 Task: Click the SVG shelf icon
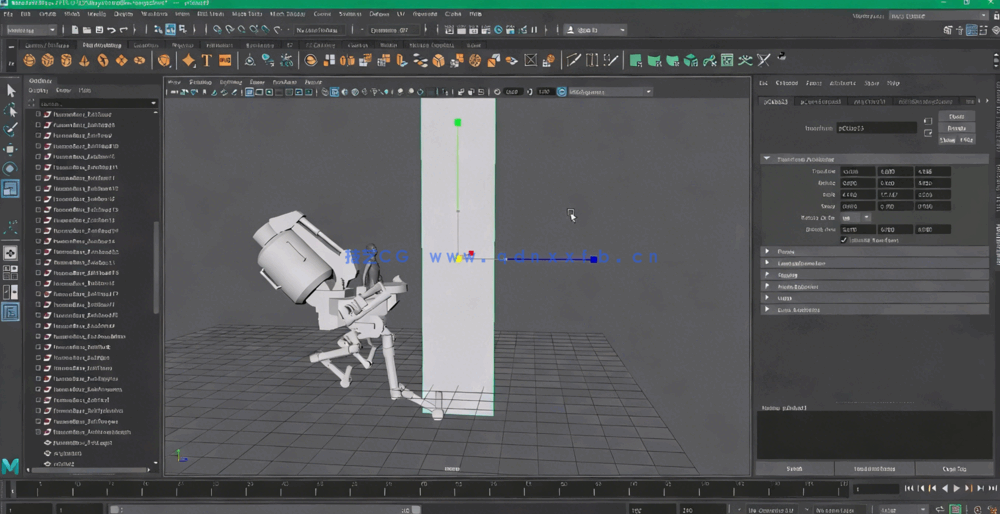(225, 61)
